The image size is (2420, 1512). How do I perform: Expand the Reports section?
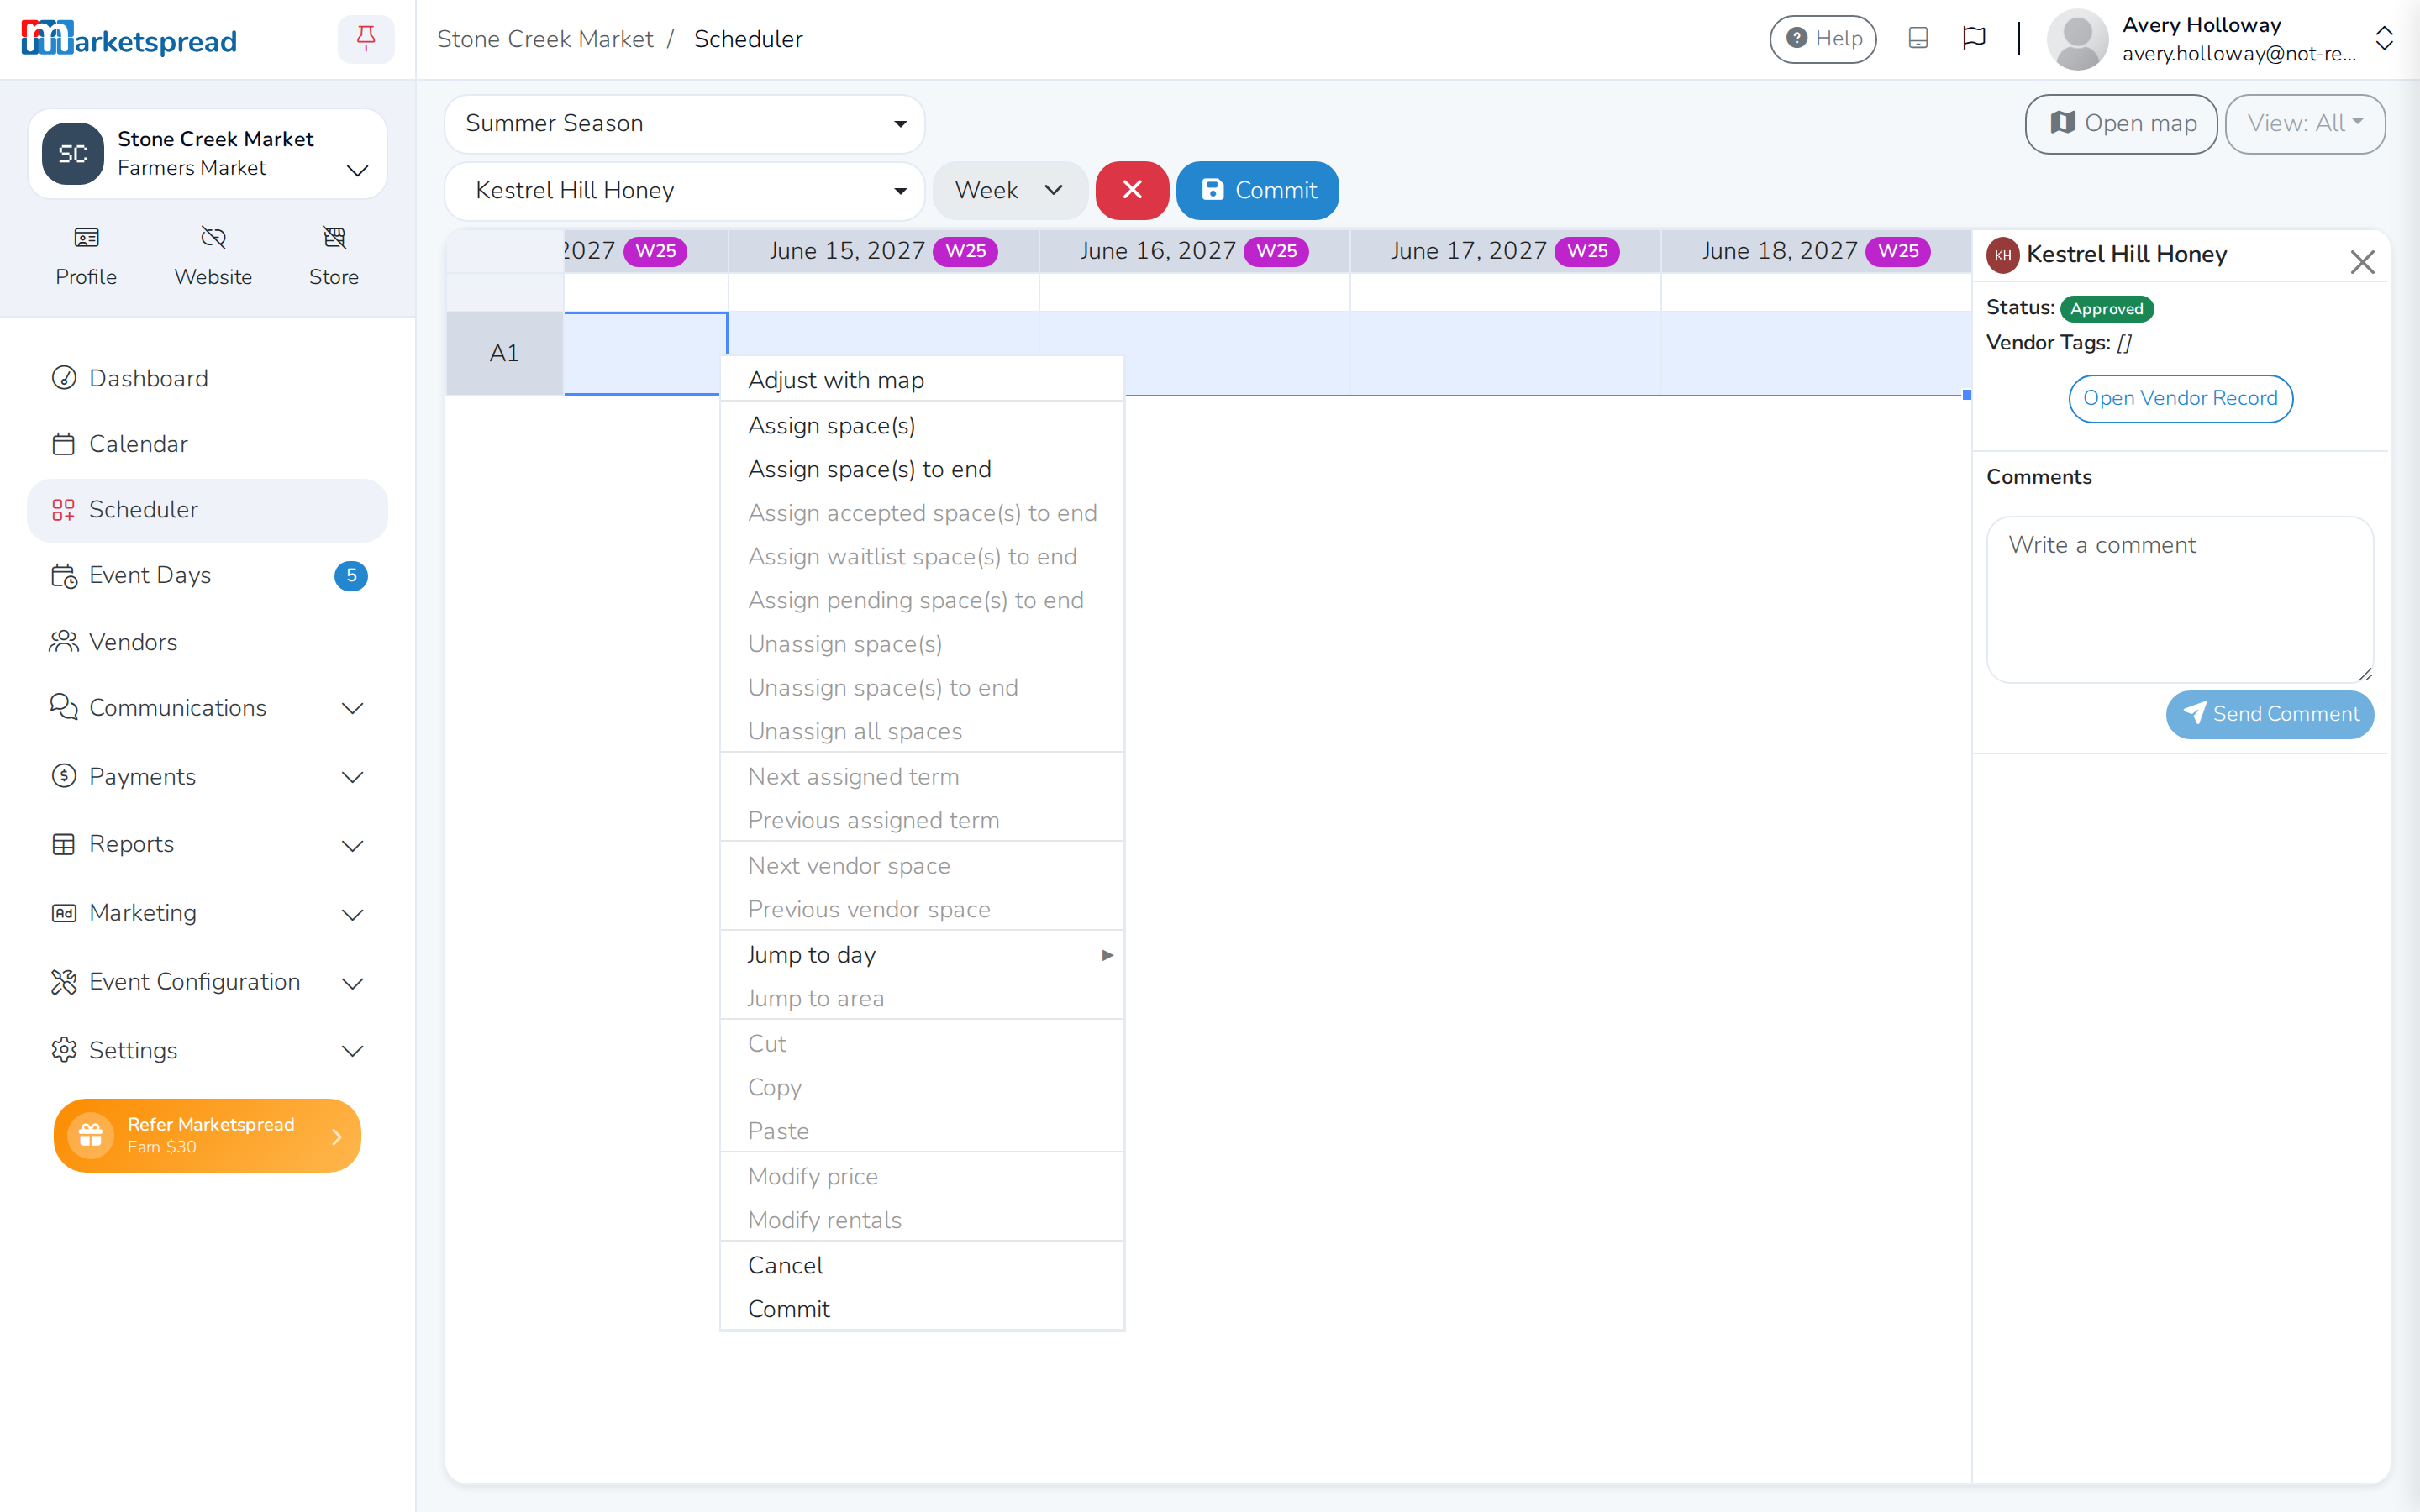207,845
